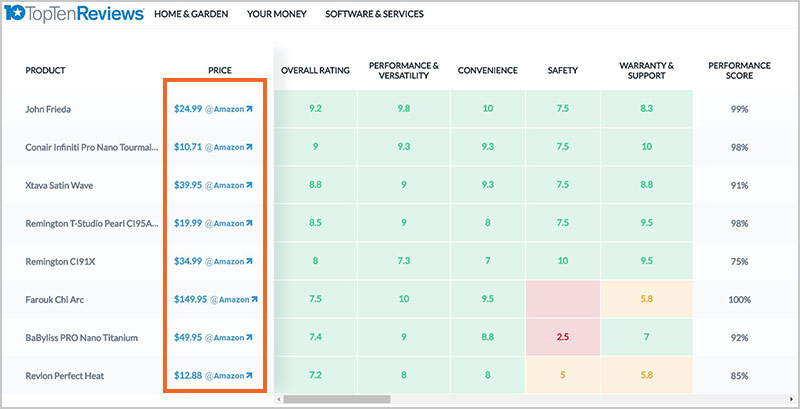Click Farouk Chi Arc warranty score 5.8
The height and width of the screenshot is (409, 800).
click(x=646, y=299)
